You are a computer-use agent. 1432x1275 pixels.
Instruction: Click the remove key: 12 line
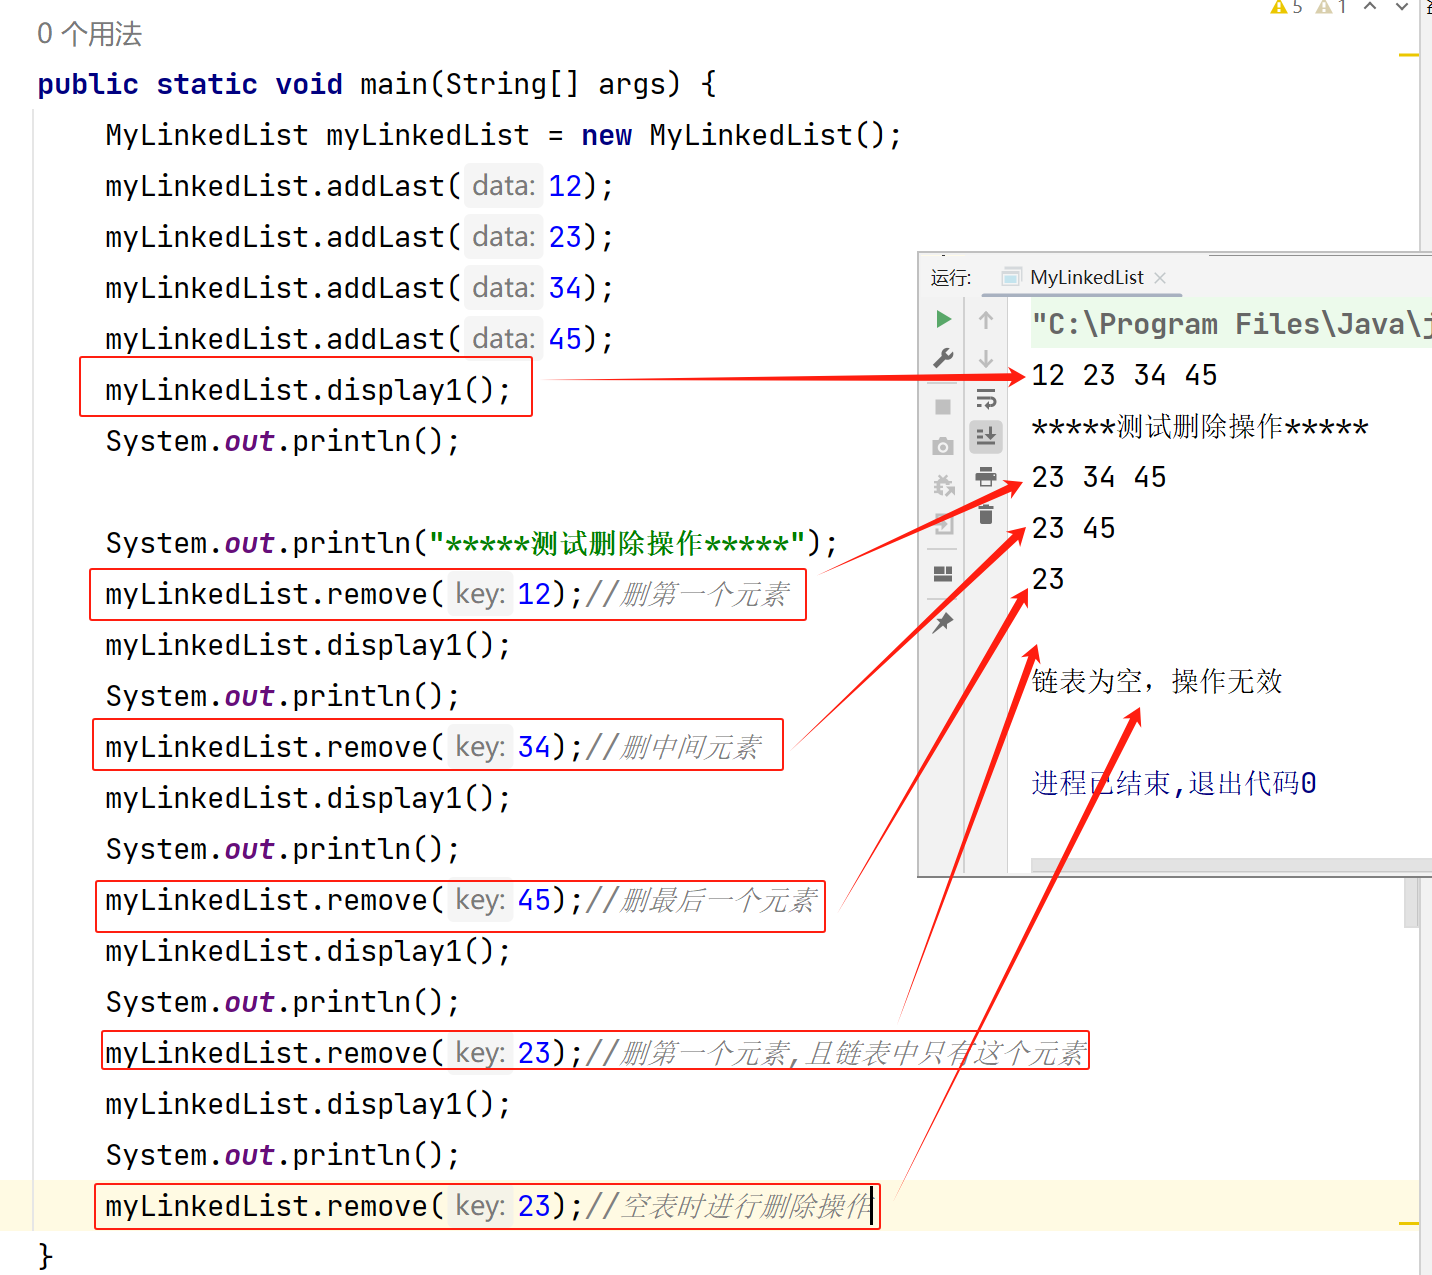[447, 594]
